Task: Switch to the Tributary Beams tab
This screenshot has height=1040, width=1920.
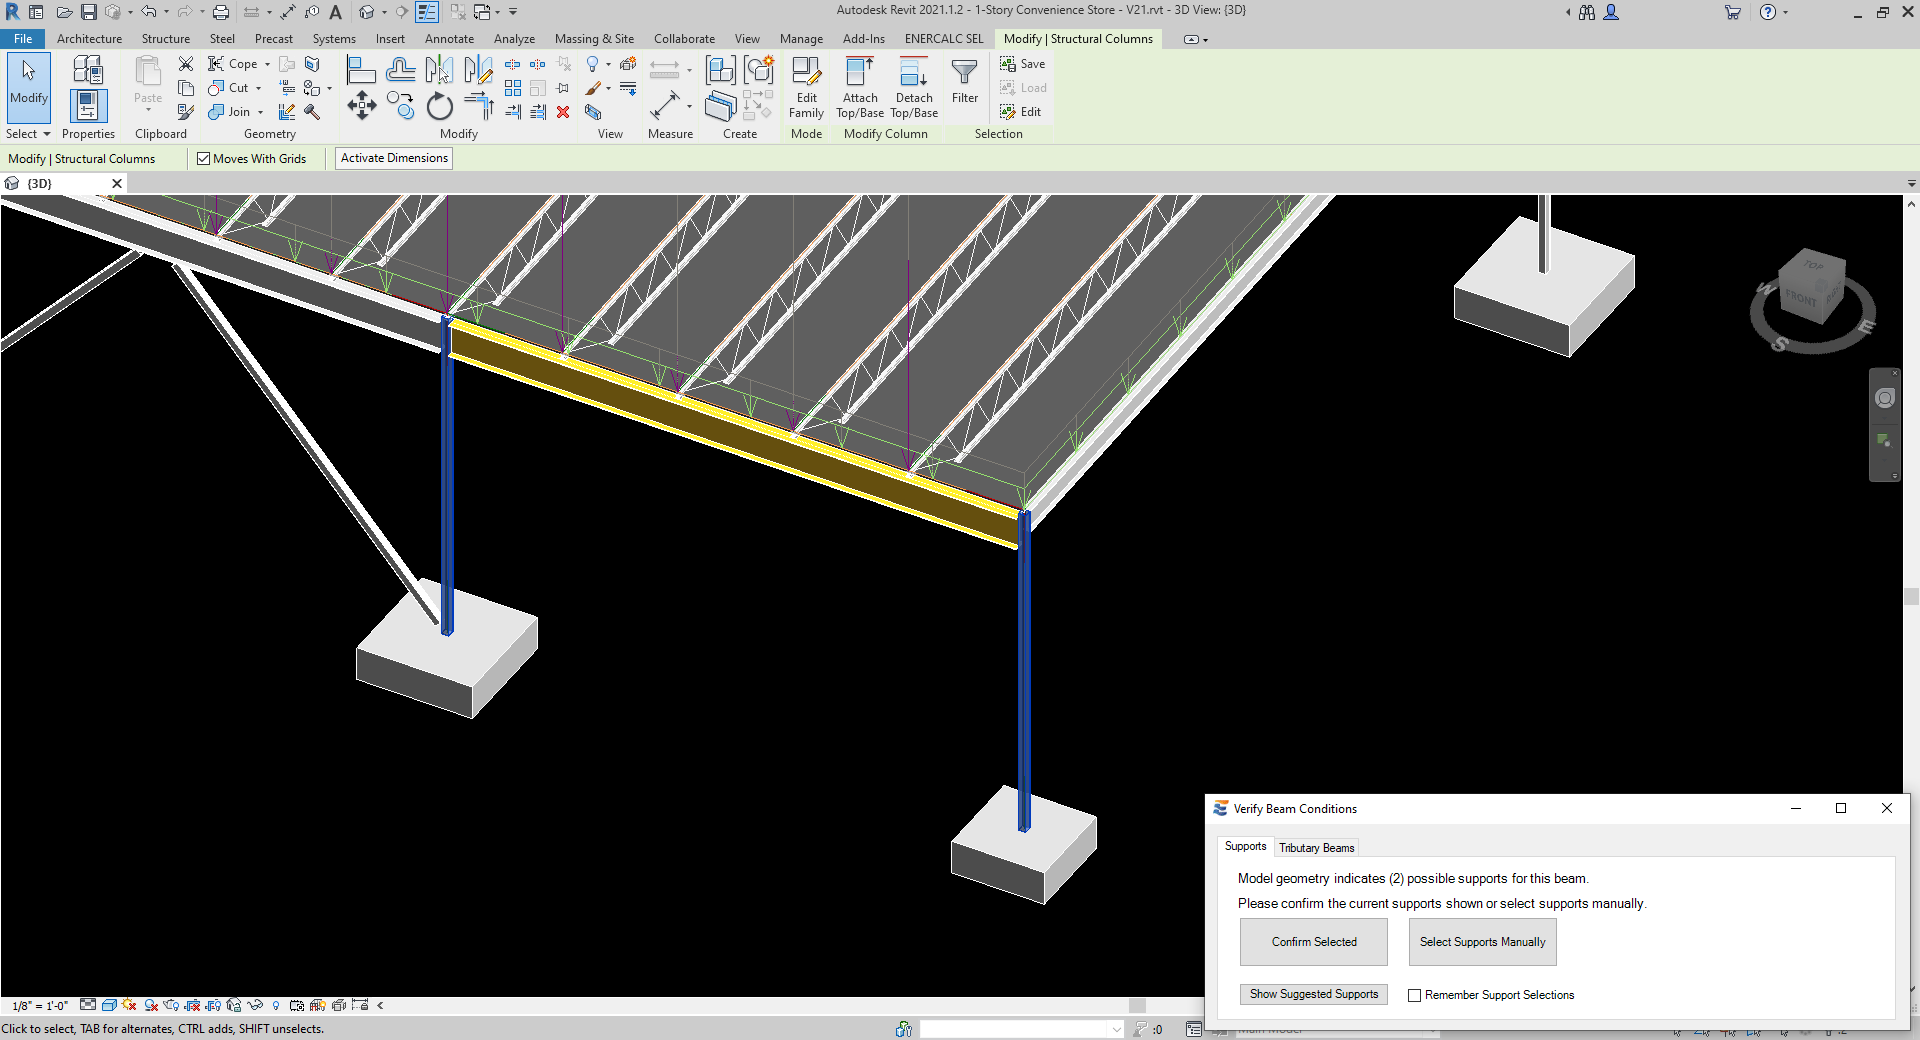Action: click(1316, 848)
